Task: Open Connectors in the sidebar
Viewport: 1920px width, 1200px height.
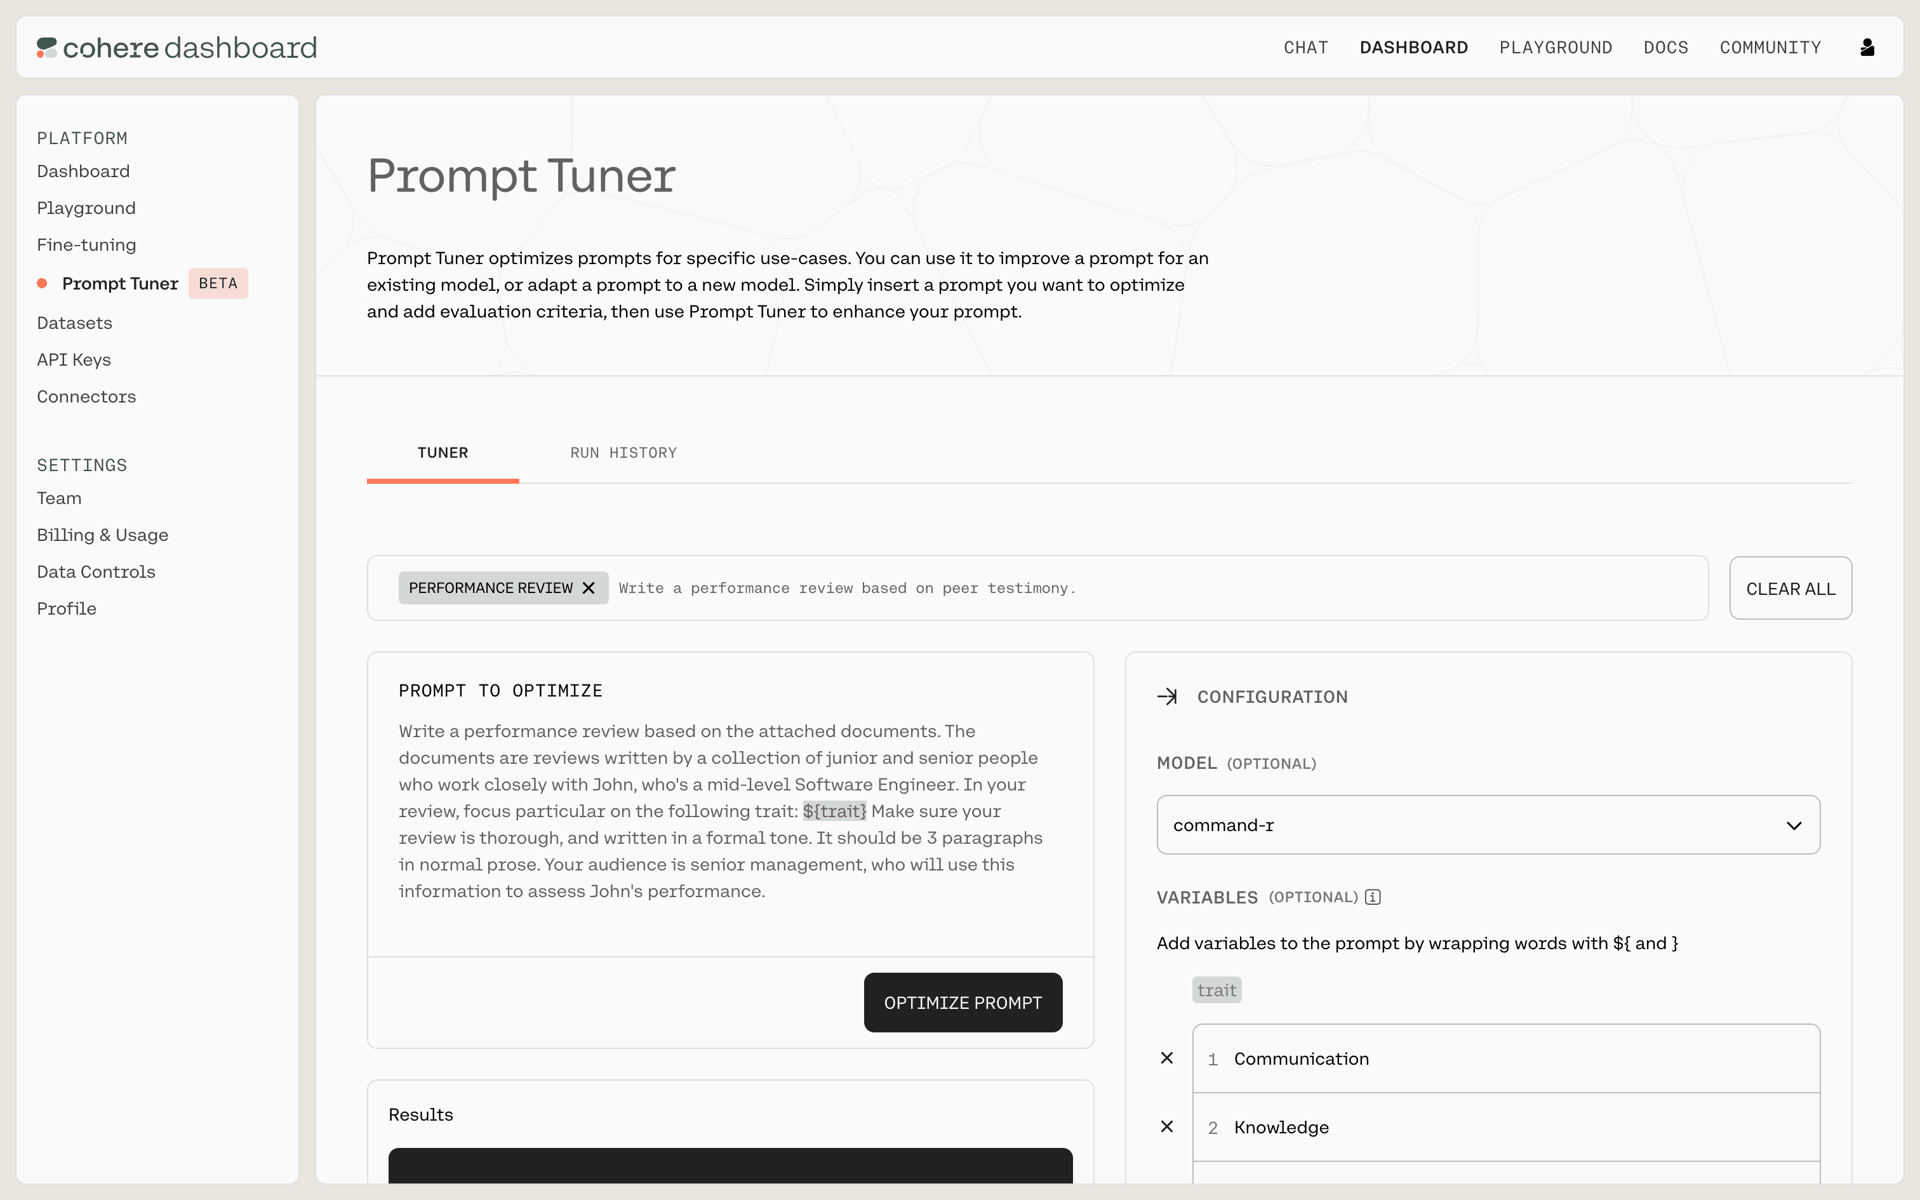Action: [x=86, y=397]
